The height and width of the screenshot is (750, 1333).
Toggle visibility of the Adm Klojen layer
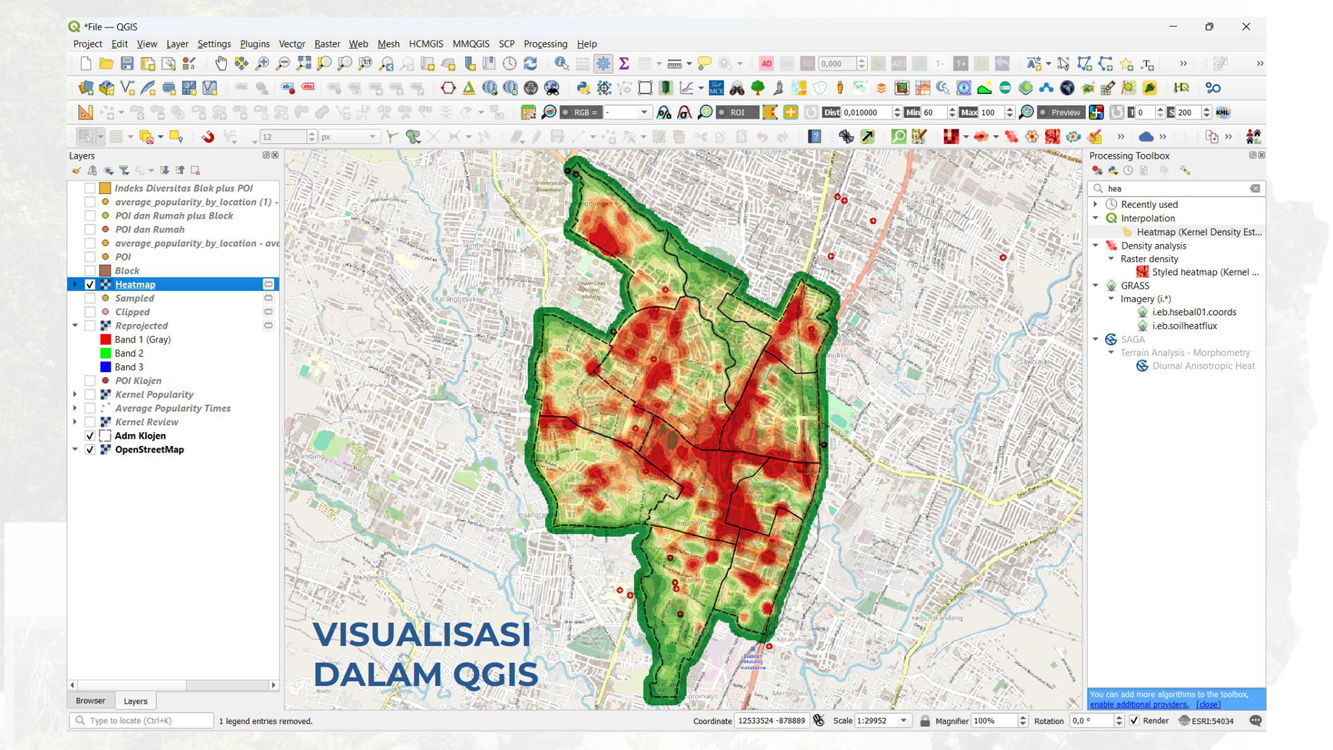click(x=90, y=435)
